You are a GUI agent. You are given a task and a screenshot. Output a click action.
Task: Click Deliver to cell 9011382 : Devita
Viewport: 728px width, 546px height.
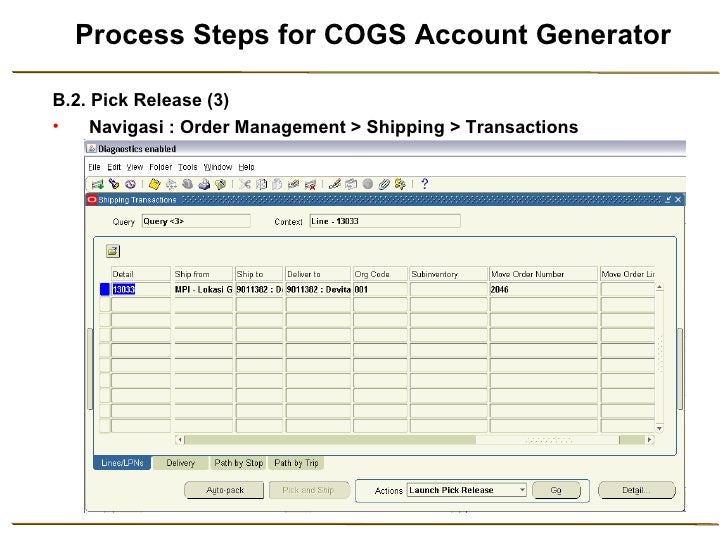pyautogui.click(x=318, y=289)
